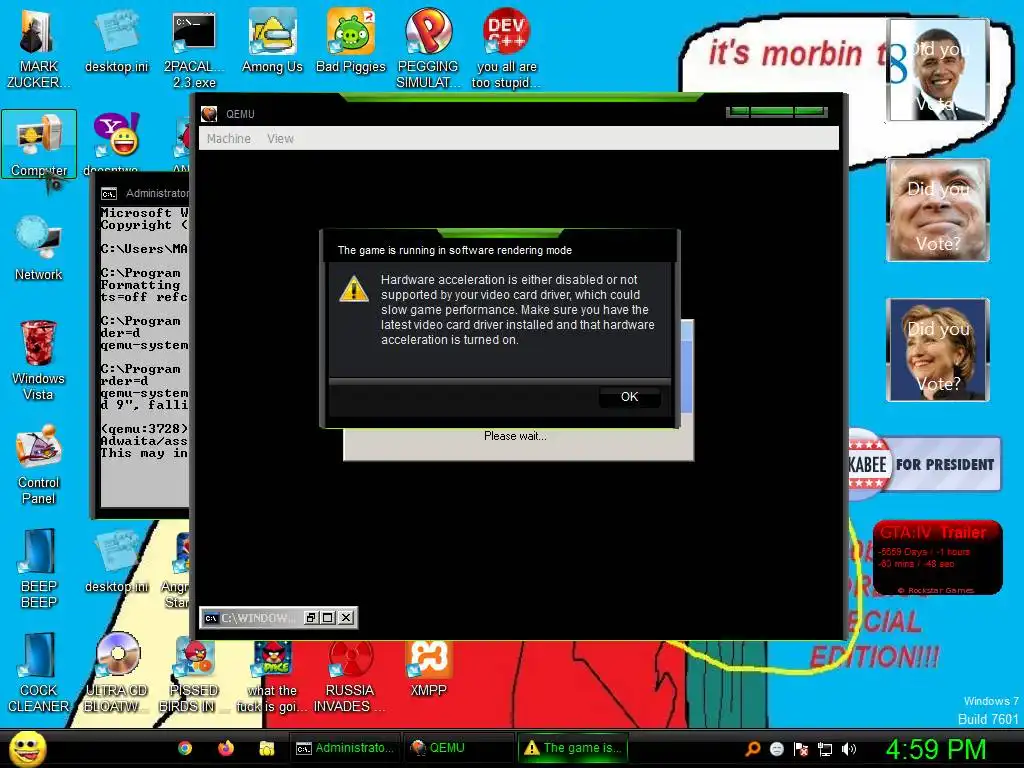The image size is (1024, 768).
Task: Open the Control Panel icon
Action: coord(39,464)
